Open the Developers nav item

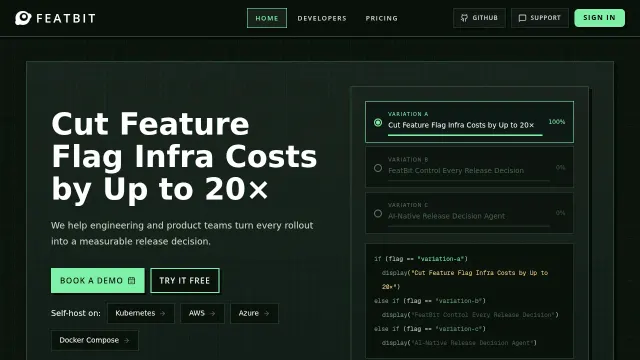pos(322,18)
